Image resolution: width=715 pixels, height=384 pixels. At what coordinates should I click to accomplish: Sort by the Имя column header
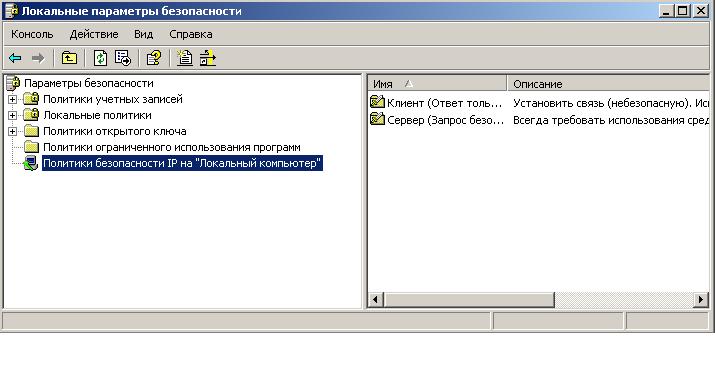coord(437,84)
